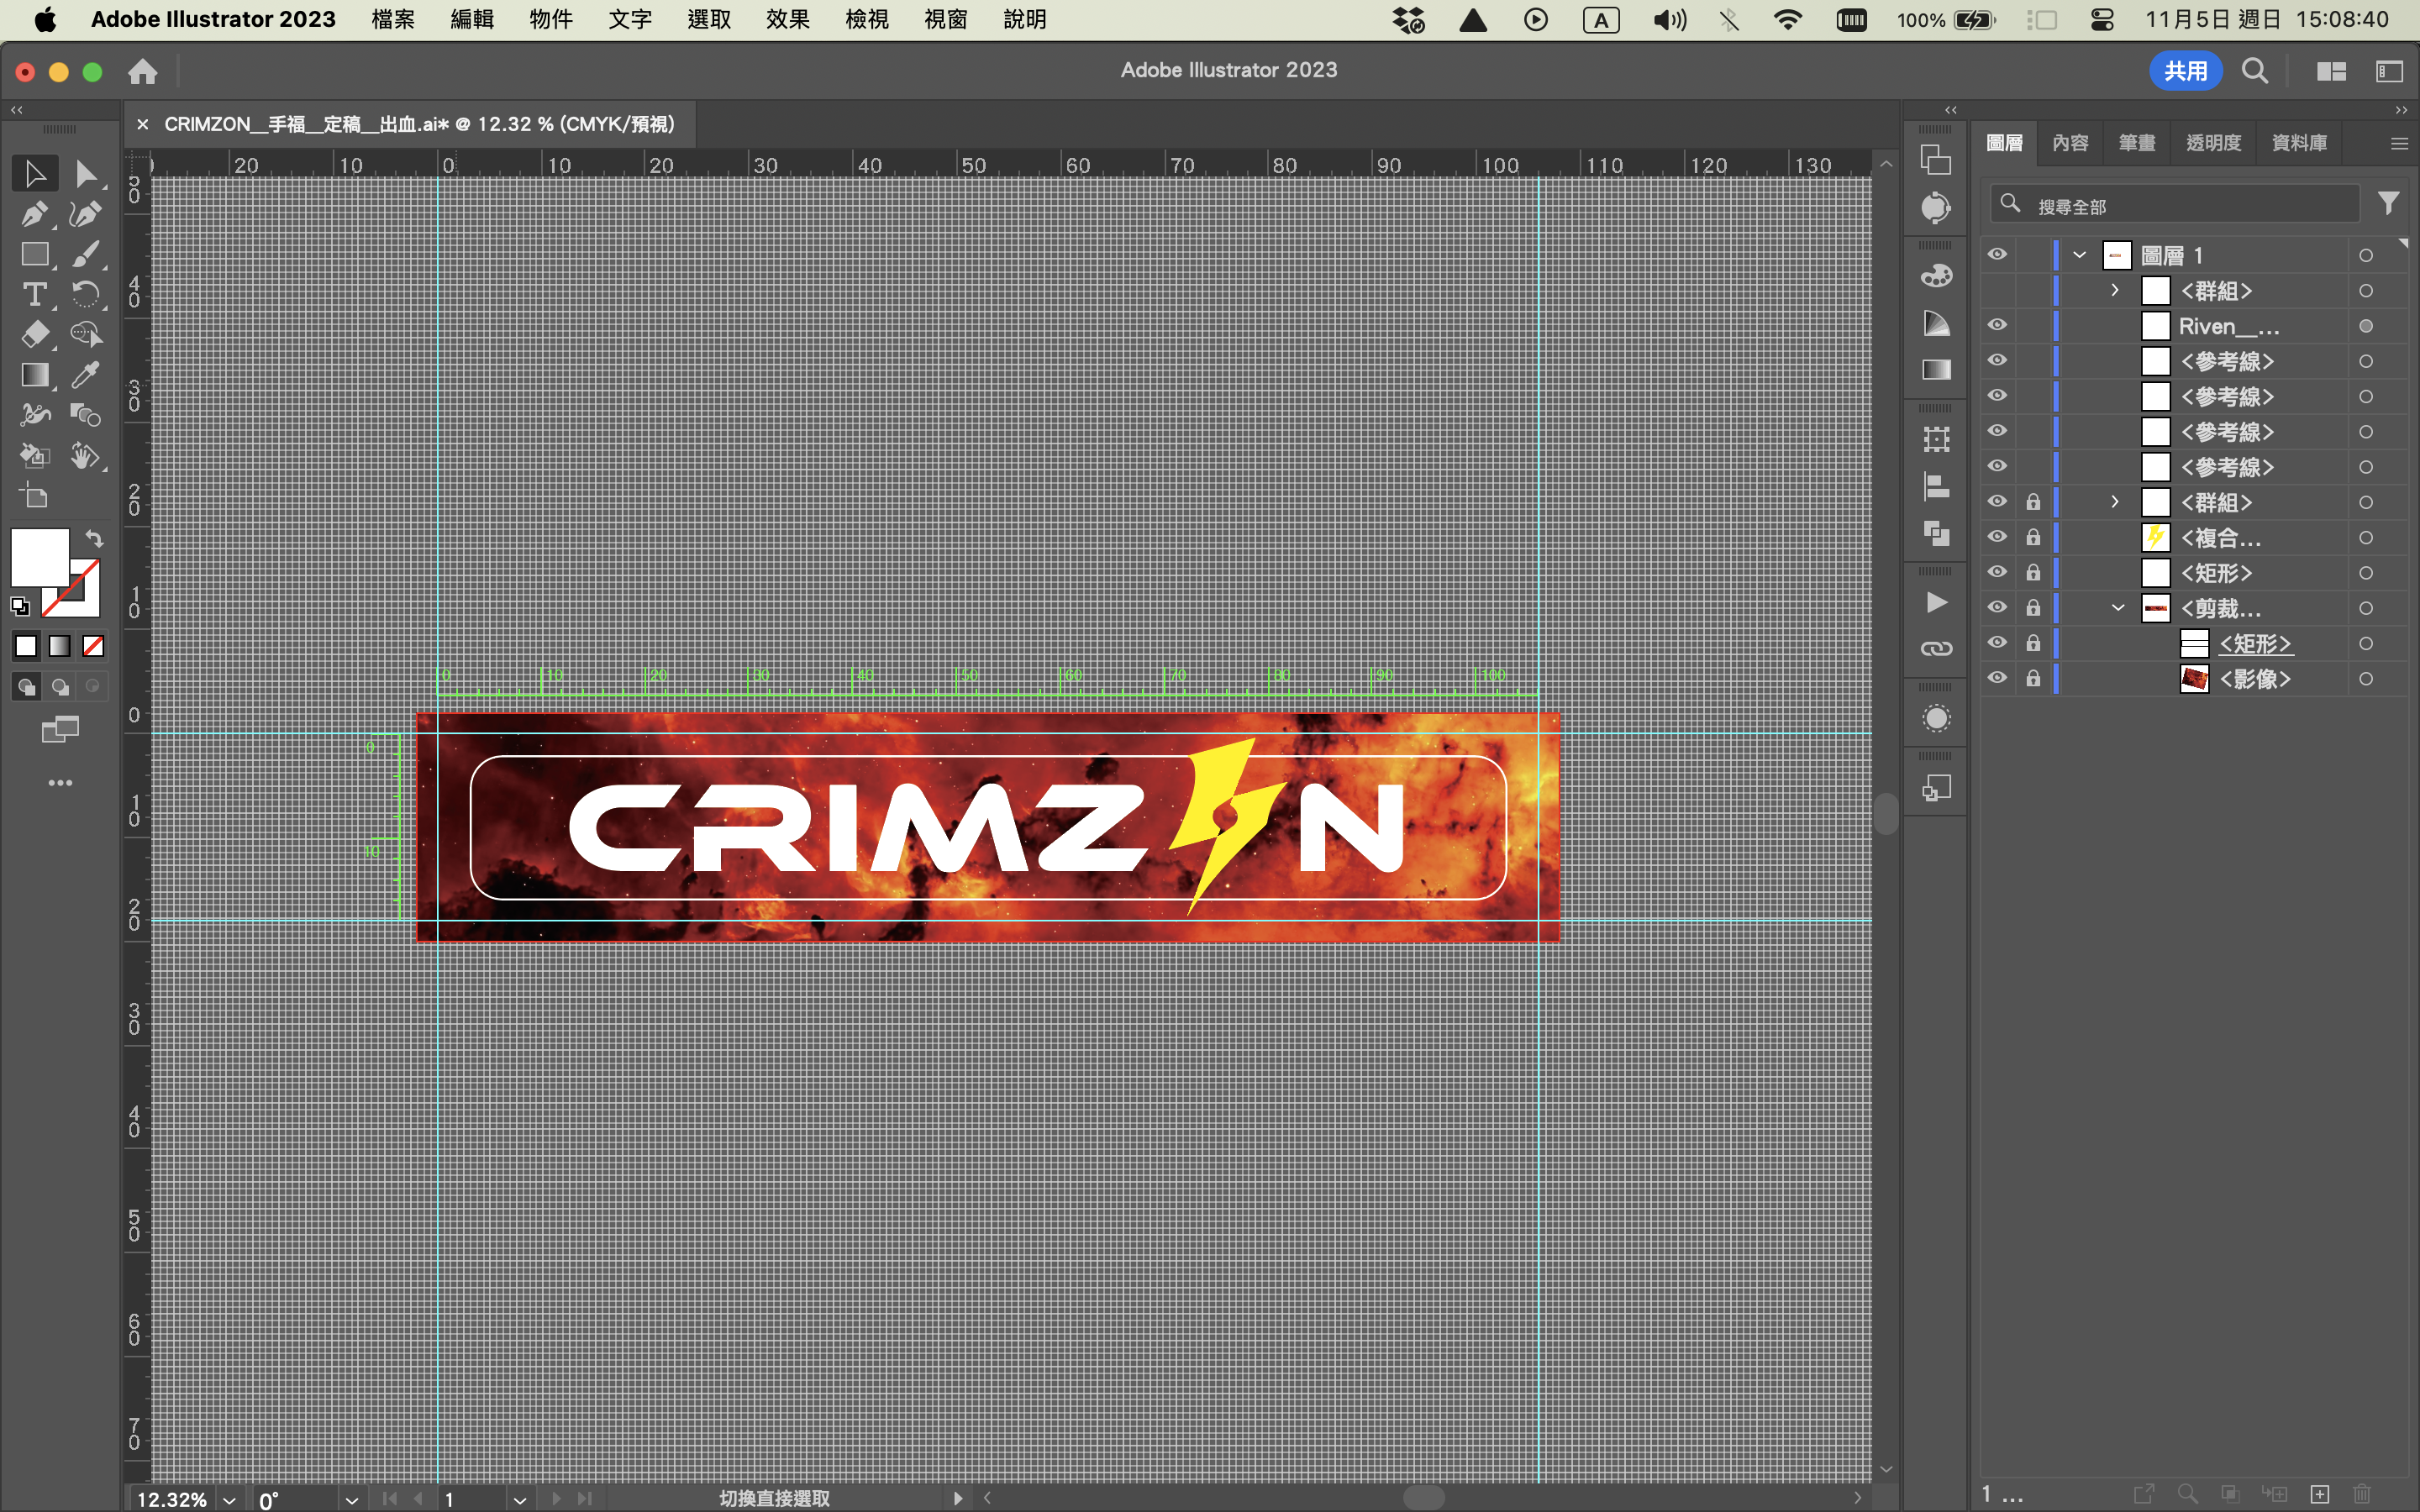This screenshot has width=2420, height=1512.
Task: Hide the 圖層 1 layer
Action: click(x=1997, y=255)
